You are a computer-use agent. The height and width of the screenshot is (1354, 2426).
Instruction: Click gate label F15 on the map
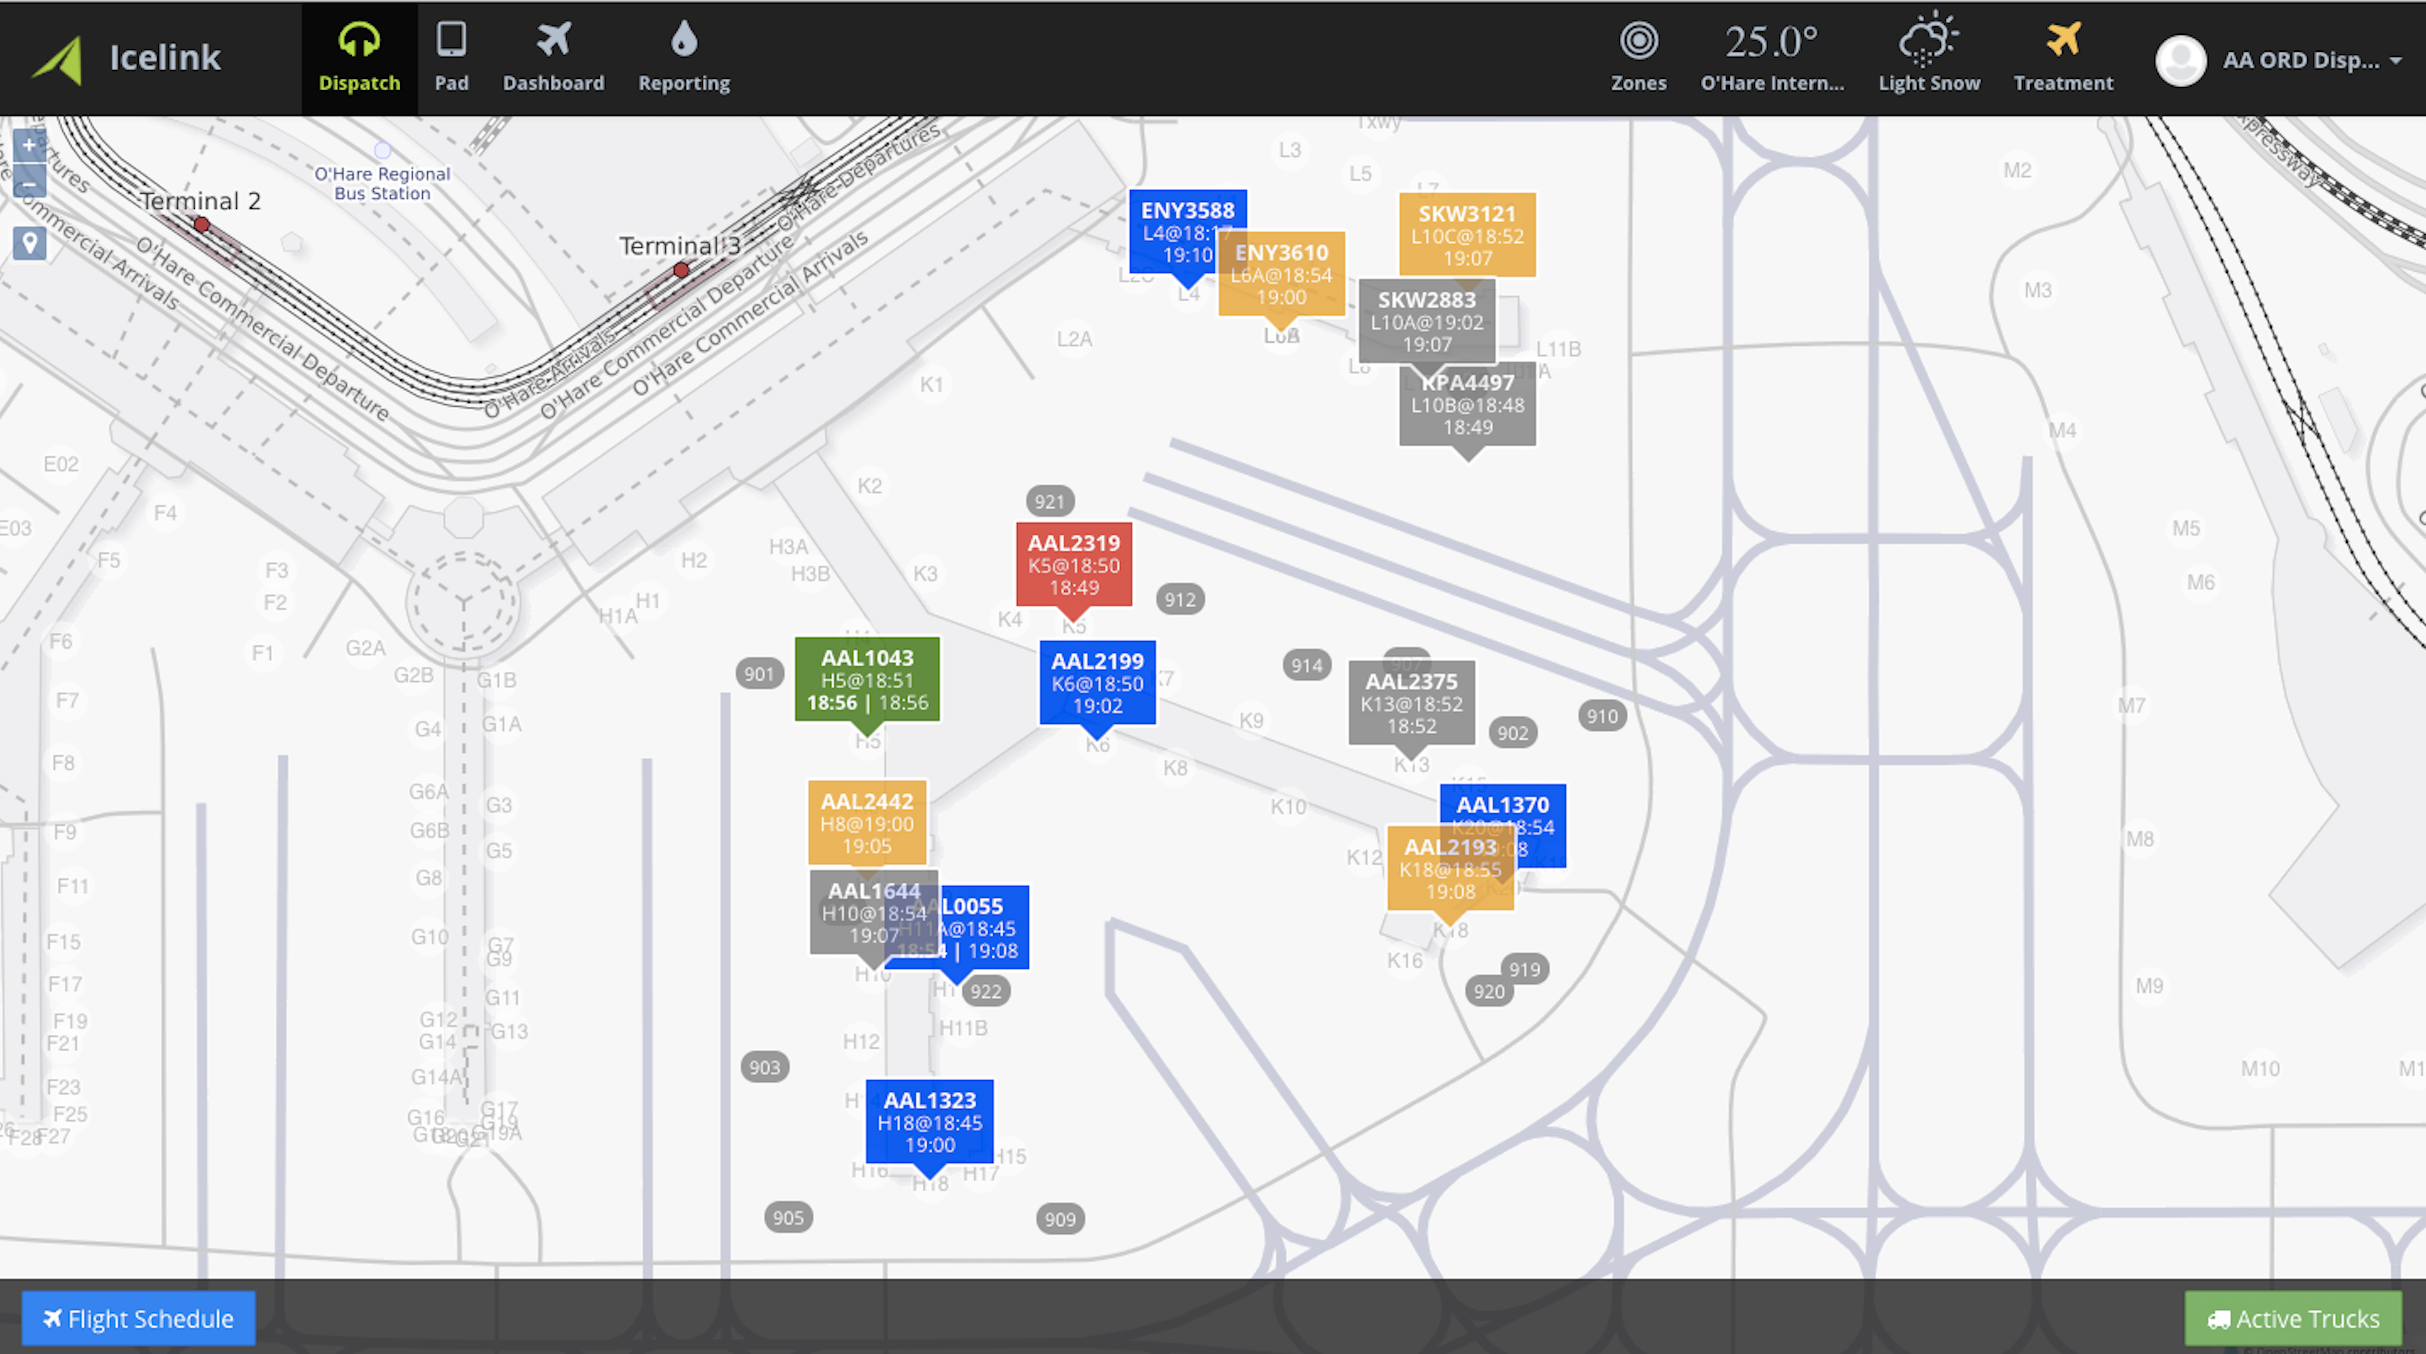coord(64,942)
